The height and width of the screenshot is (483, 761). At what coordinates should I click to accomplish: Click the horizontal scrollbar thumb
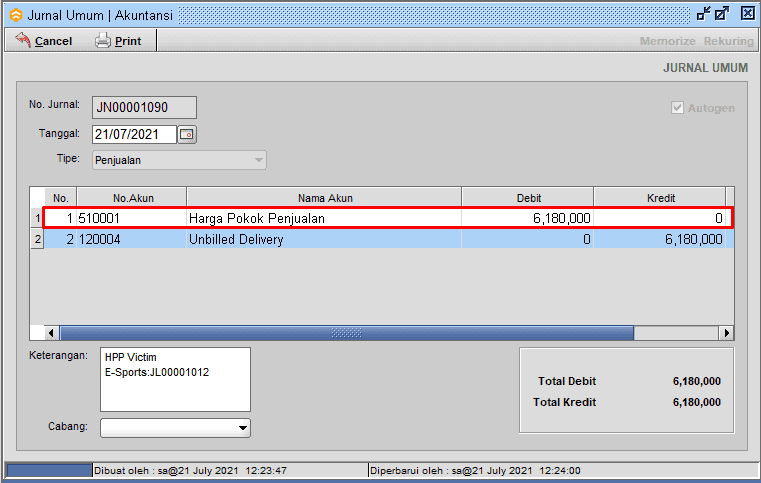pos(346,333)
